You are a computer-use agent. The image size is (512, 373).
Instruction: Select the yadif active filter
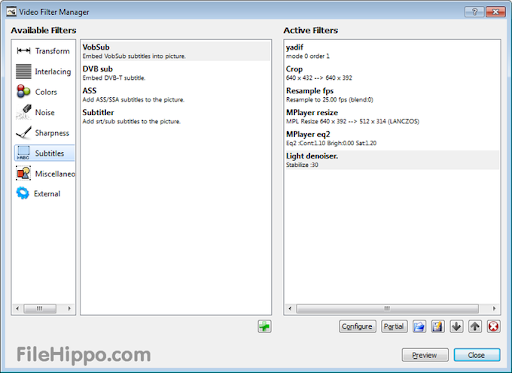[392, 51]
